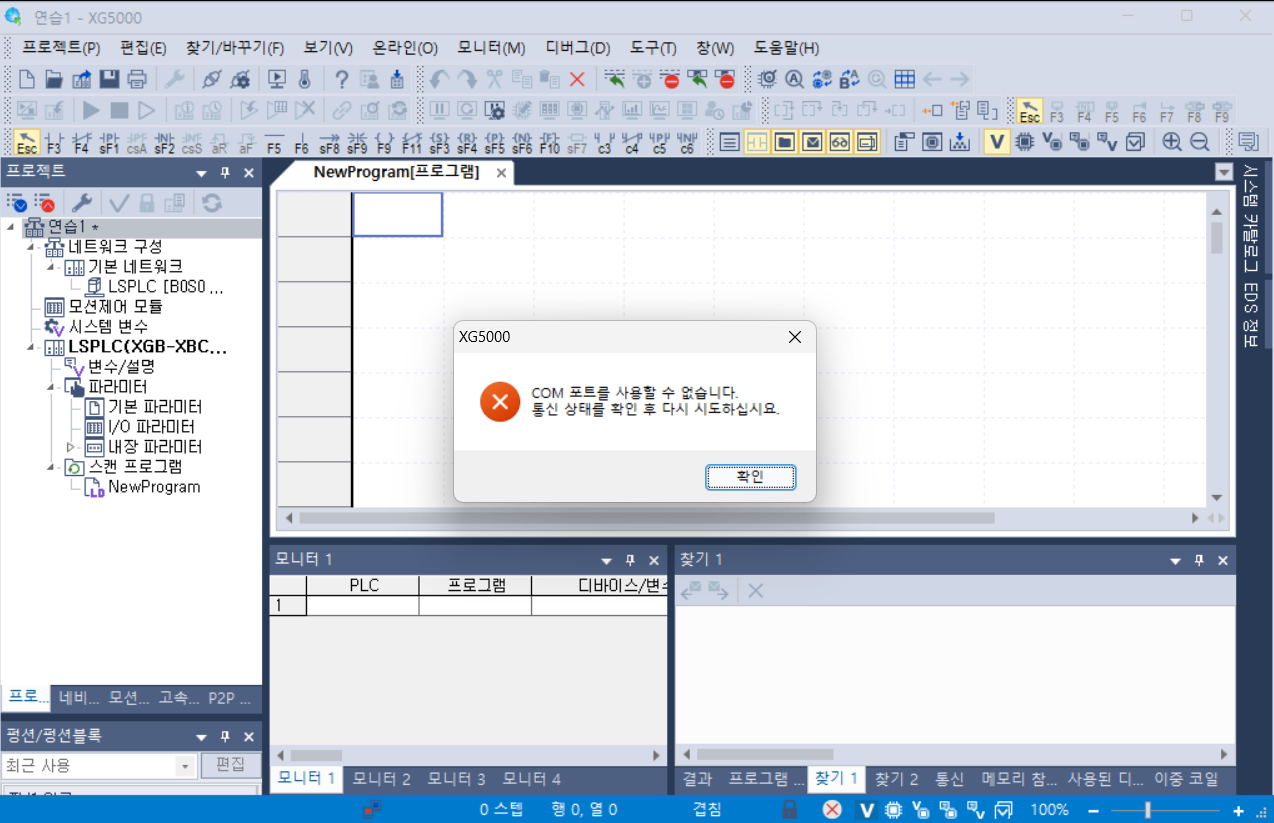Select the coil F9 tool
The height and width of the screenshot is (823, 1274).
point(385,141)
